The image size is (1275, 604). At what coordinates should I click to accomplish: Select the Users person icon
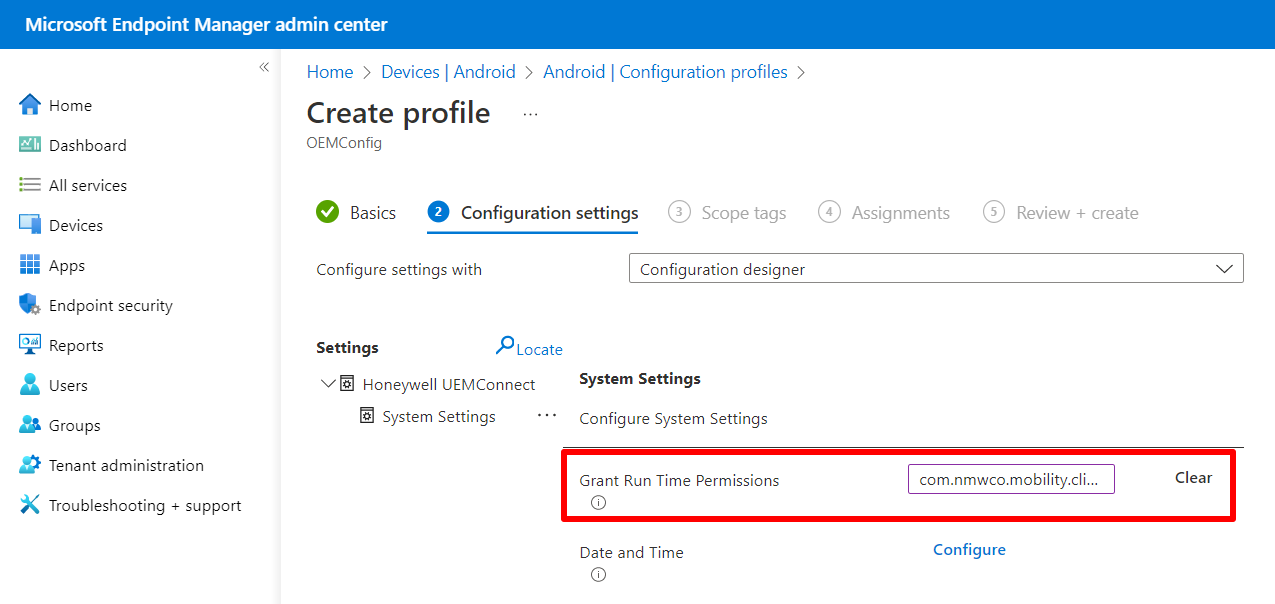coord(30,385)
